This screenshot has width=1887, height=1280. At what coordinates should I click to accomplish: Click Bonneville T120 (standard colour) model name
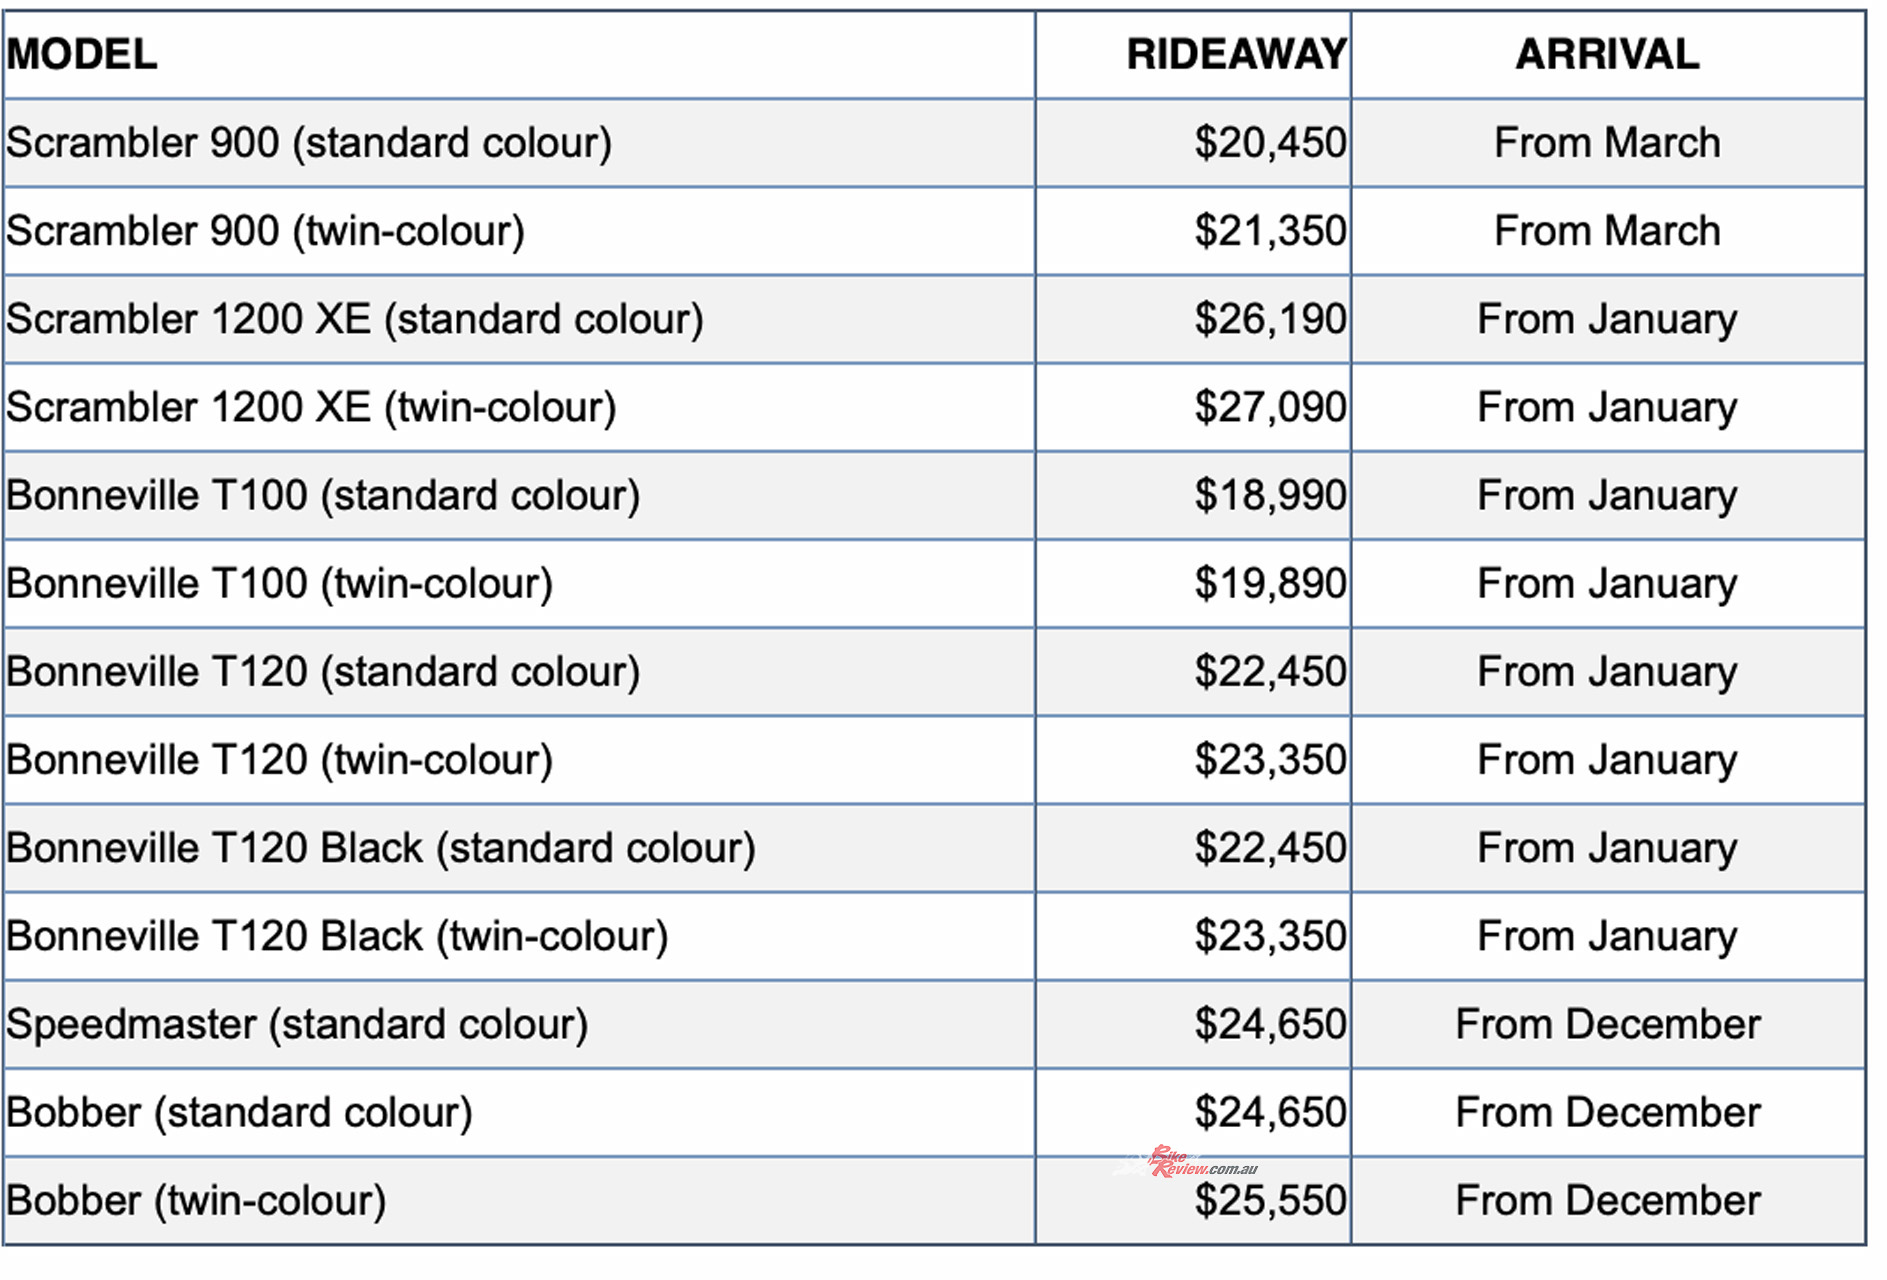[323, 671]
